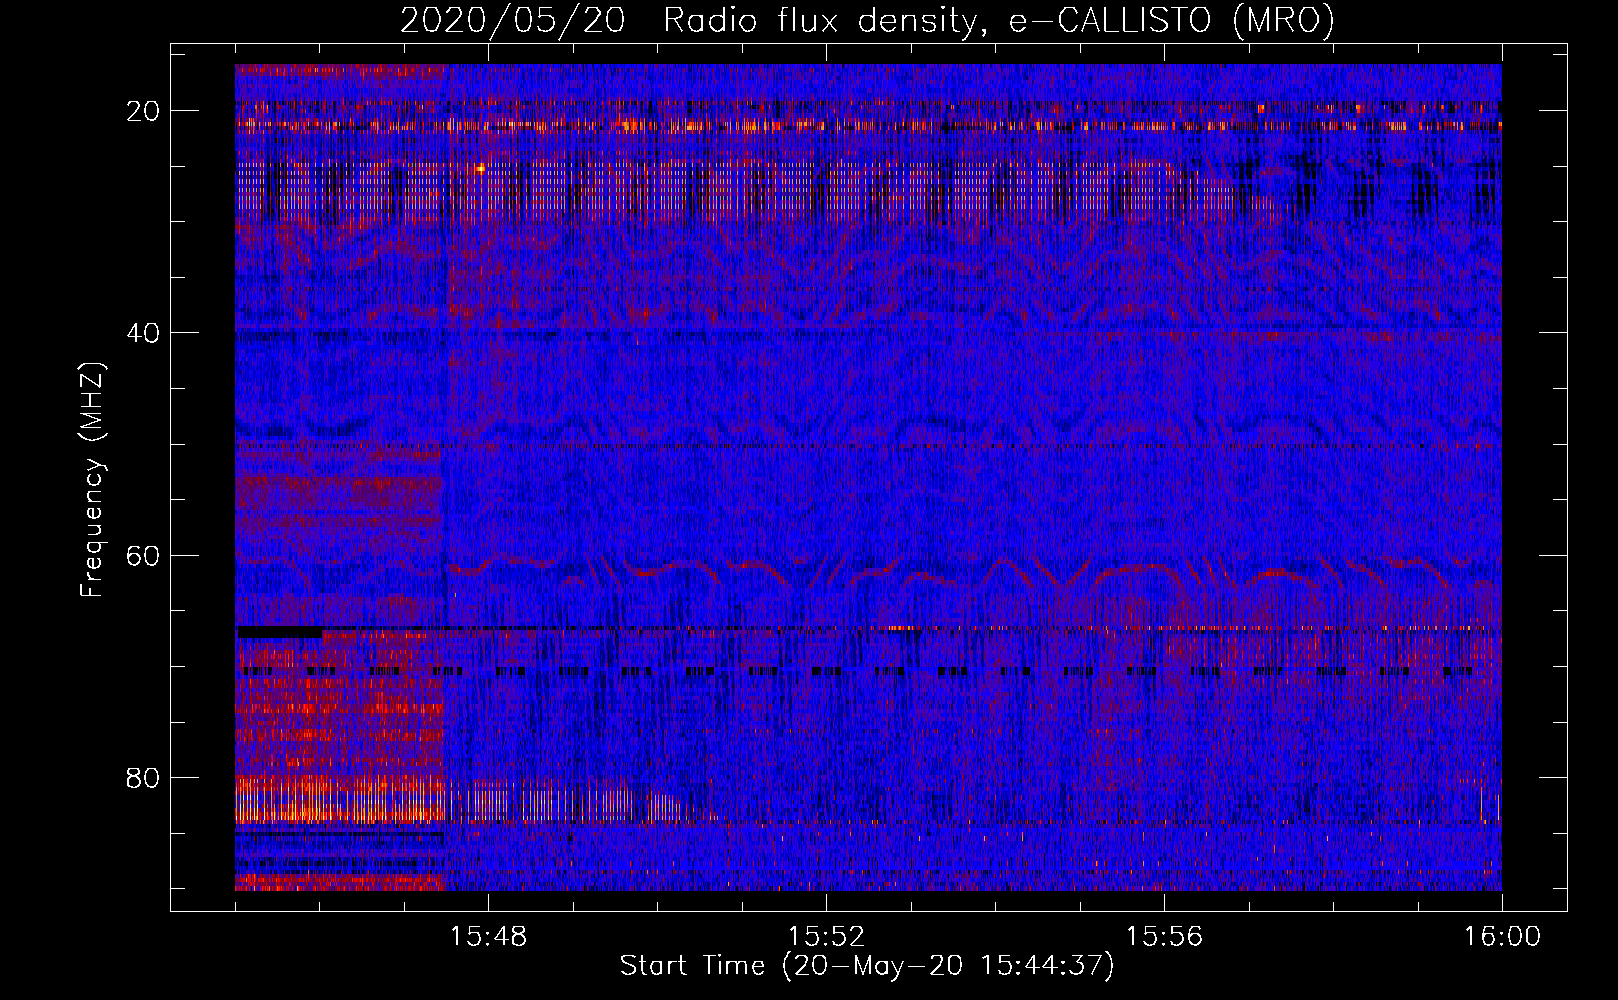Click the 15:56 time tick label
1618x1000 pixels.
coord(1164,937)
